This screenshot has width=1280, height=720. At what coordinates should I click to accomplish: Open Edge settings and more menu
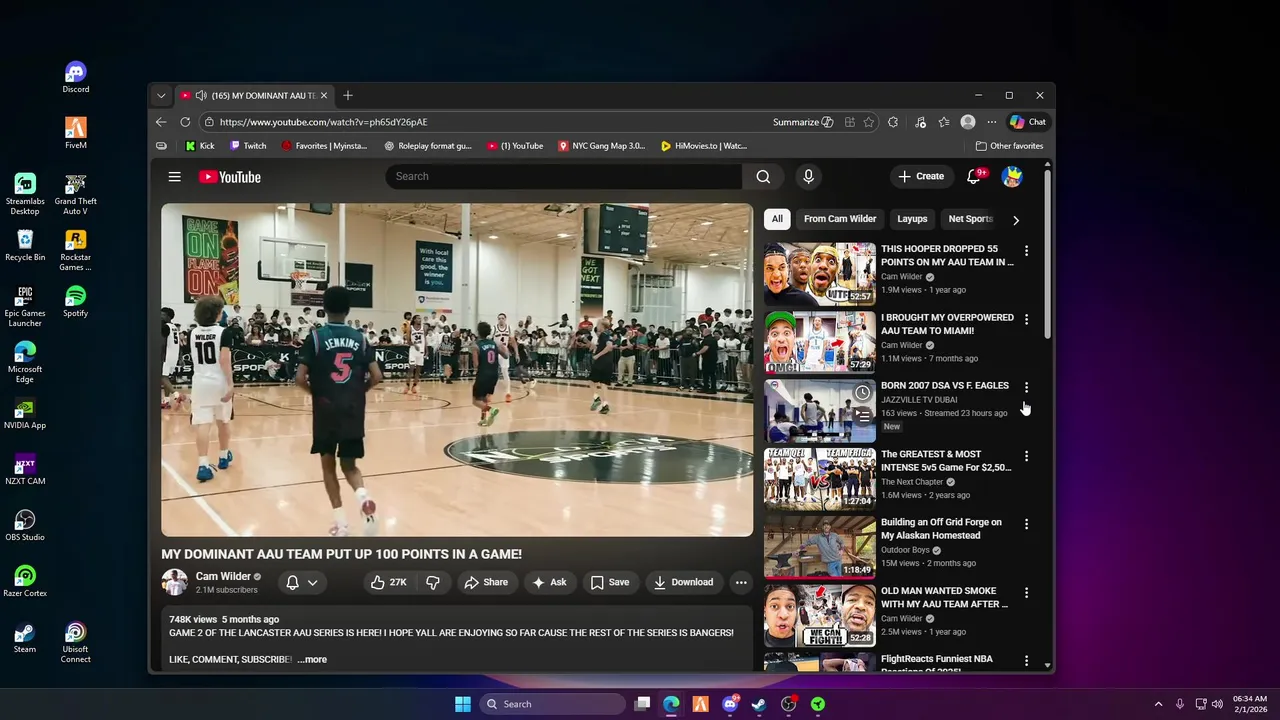(x=992, y=122)
